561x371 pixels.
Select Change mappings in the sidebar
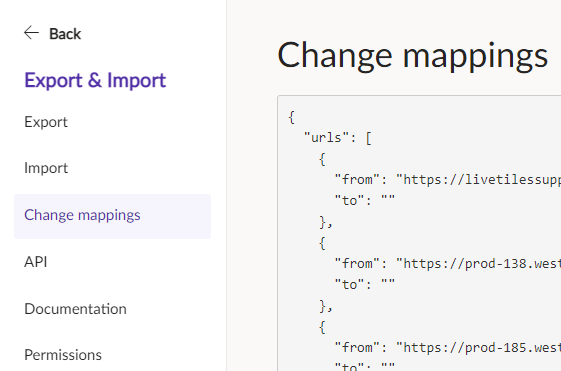coord(112,216)
